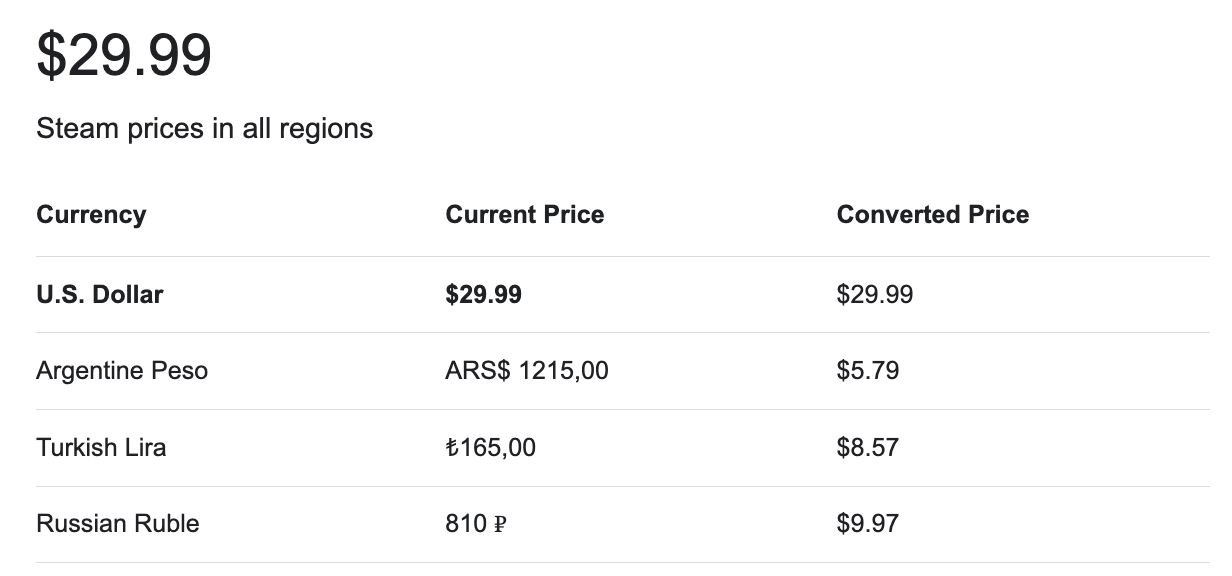This screenshot has height=576, width=1232.
Task: Select the Russian Ruble row label
Action: tap(118, 524)
